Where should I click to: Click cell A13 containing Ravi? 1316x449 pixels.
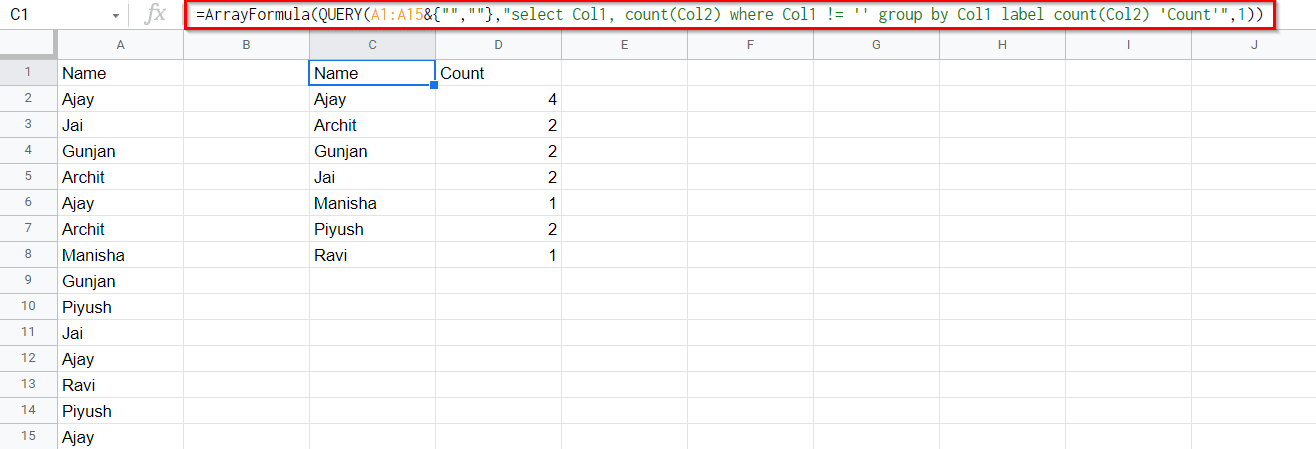120,385
